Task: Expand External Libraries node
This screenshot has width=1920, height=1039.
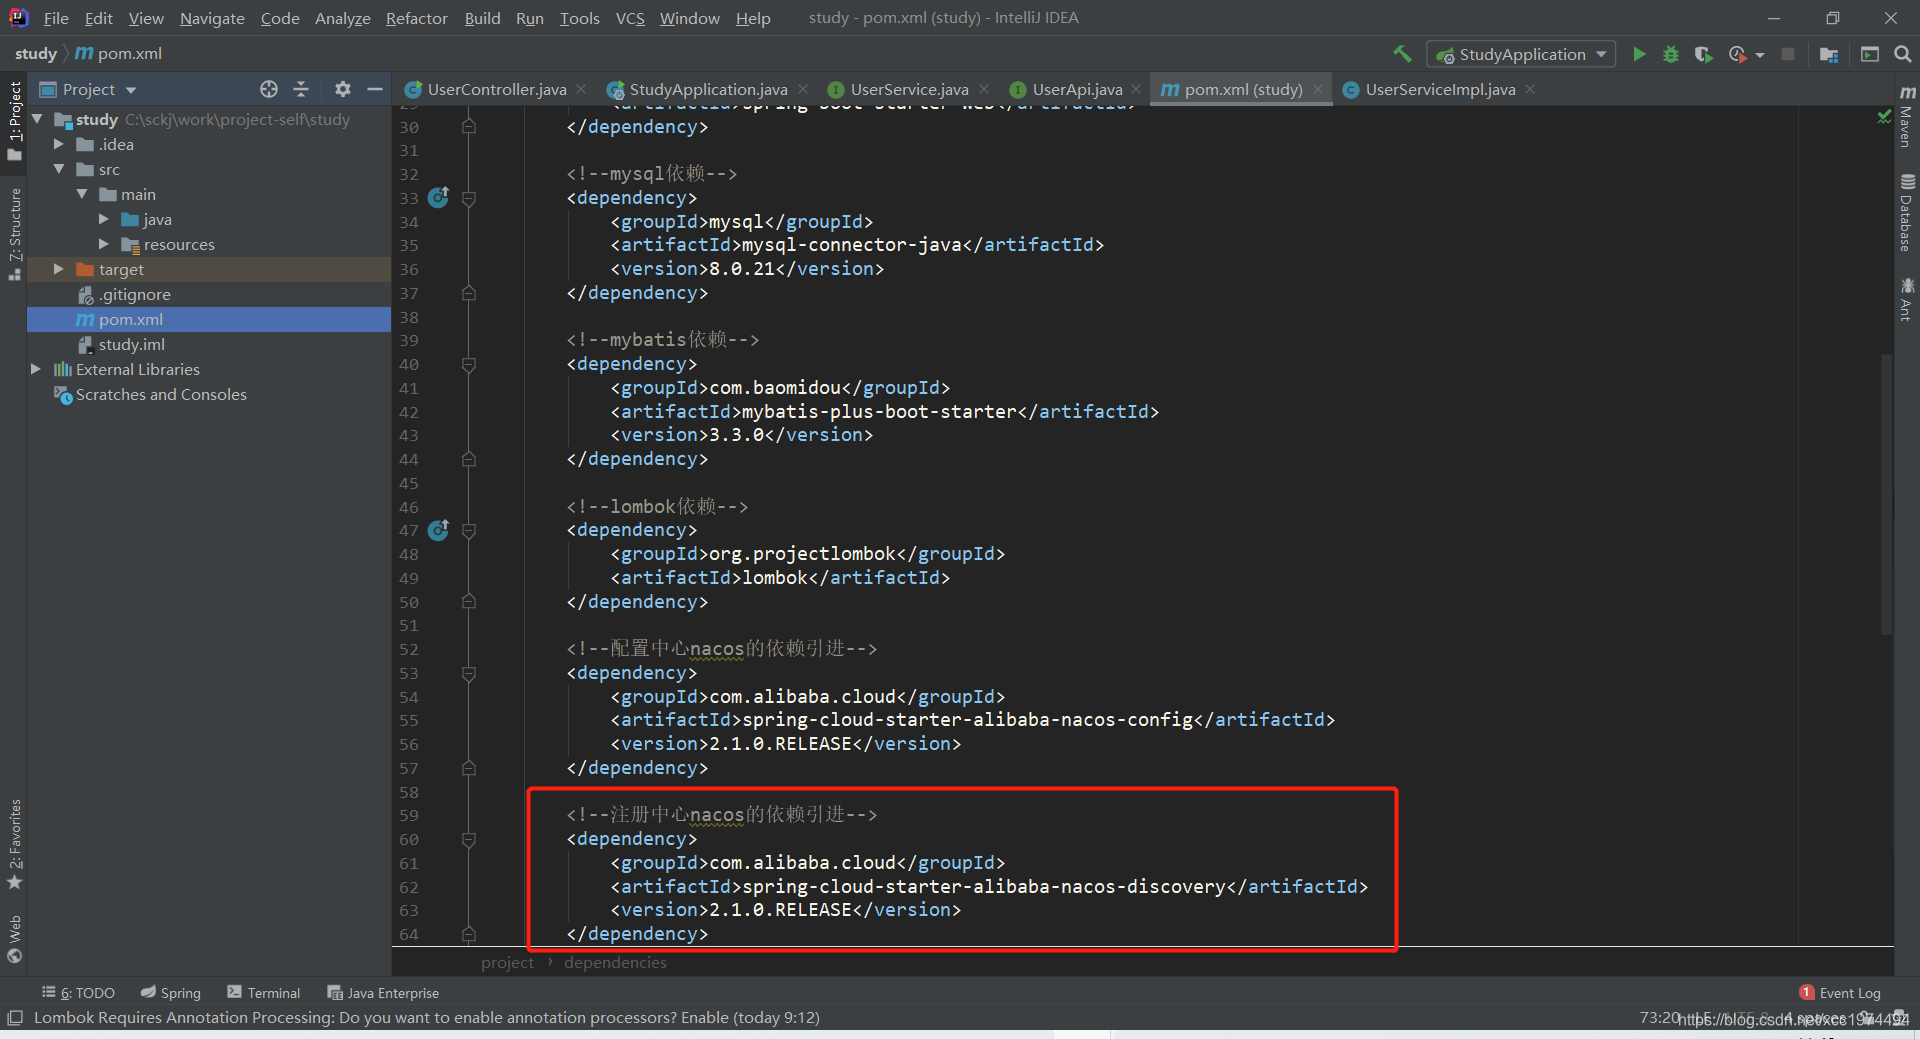Action: pos(36,369)
